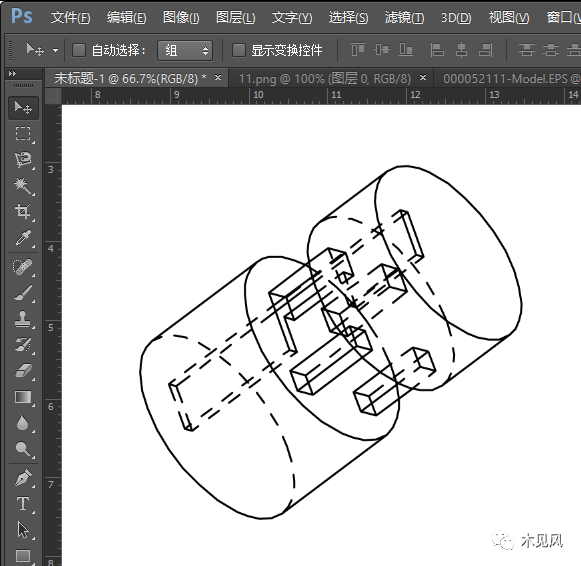581x566 pixels.
Task: Align left edges in options bar
Action: (437, 50)
